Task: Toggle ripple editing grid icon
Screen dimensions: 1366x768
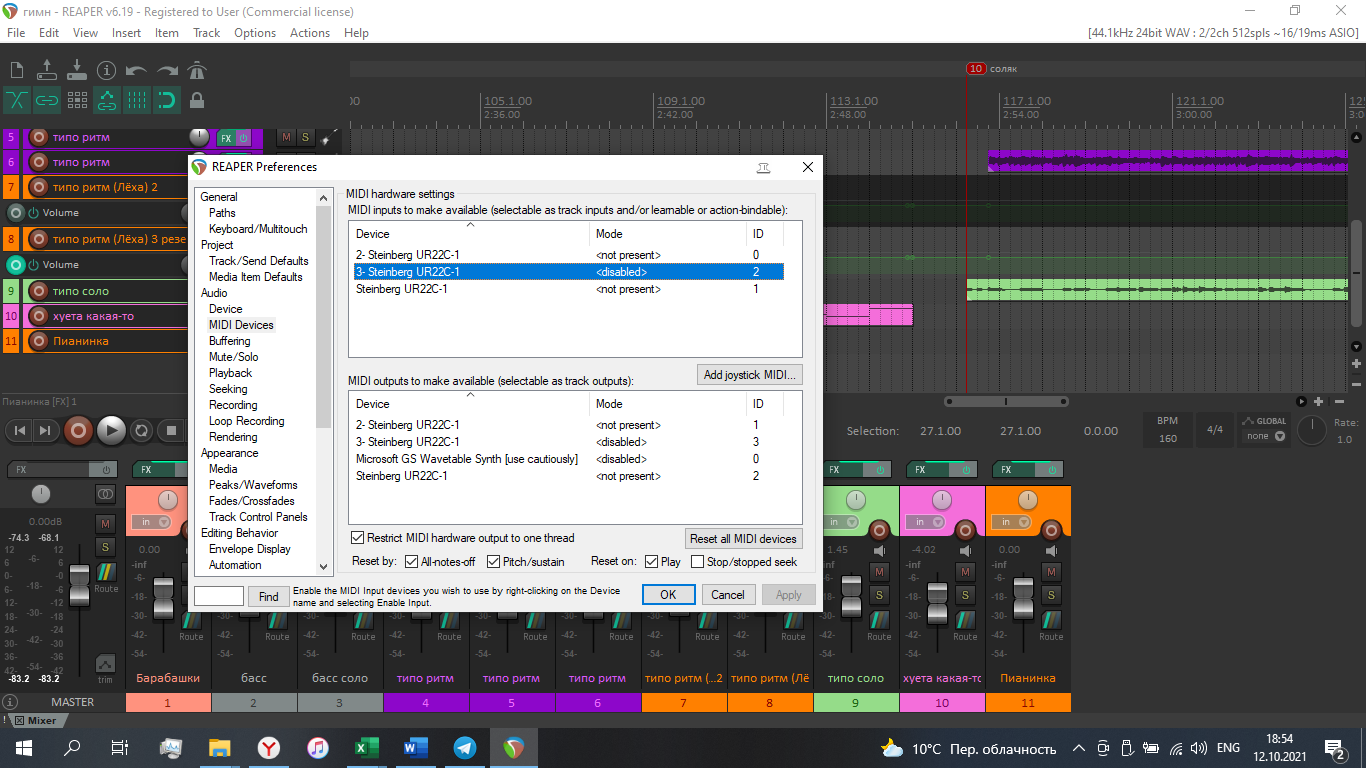Action: pyautogui.click(x=77, y=100)
